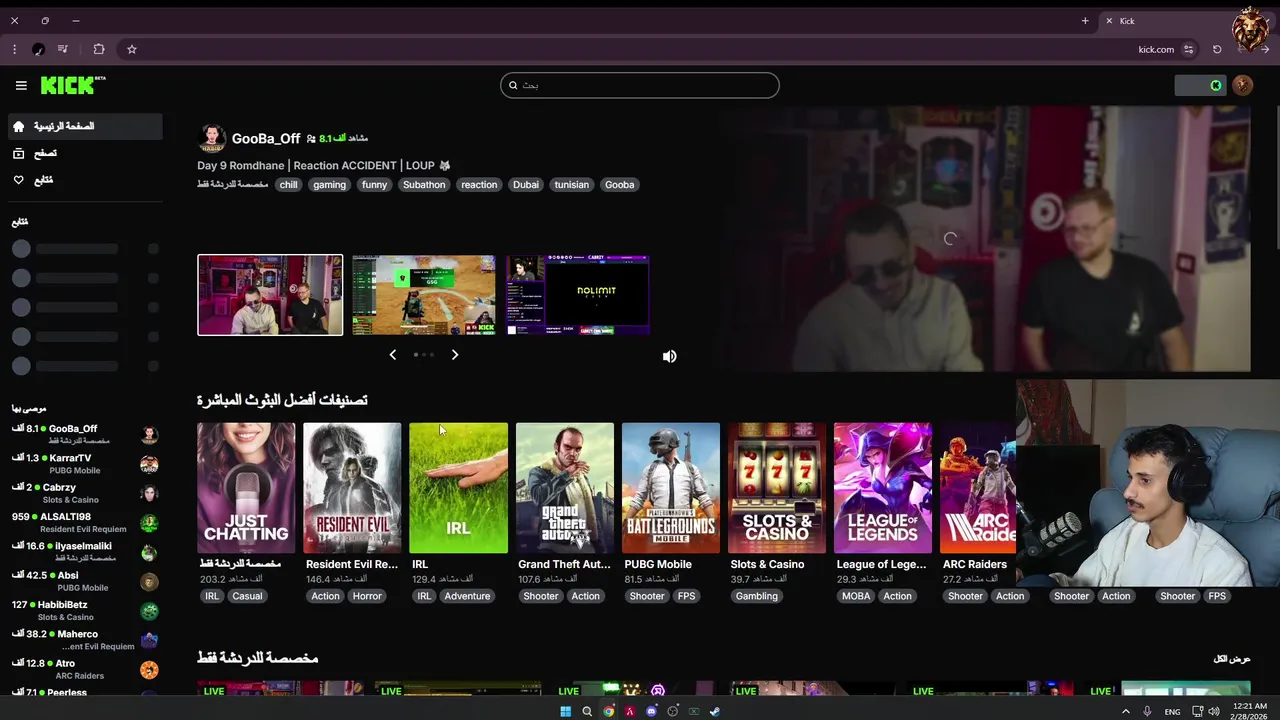1280x720 pixels.
Task: Open the Kick hamburger sidebar menu
Action: 21,85
